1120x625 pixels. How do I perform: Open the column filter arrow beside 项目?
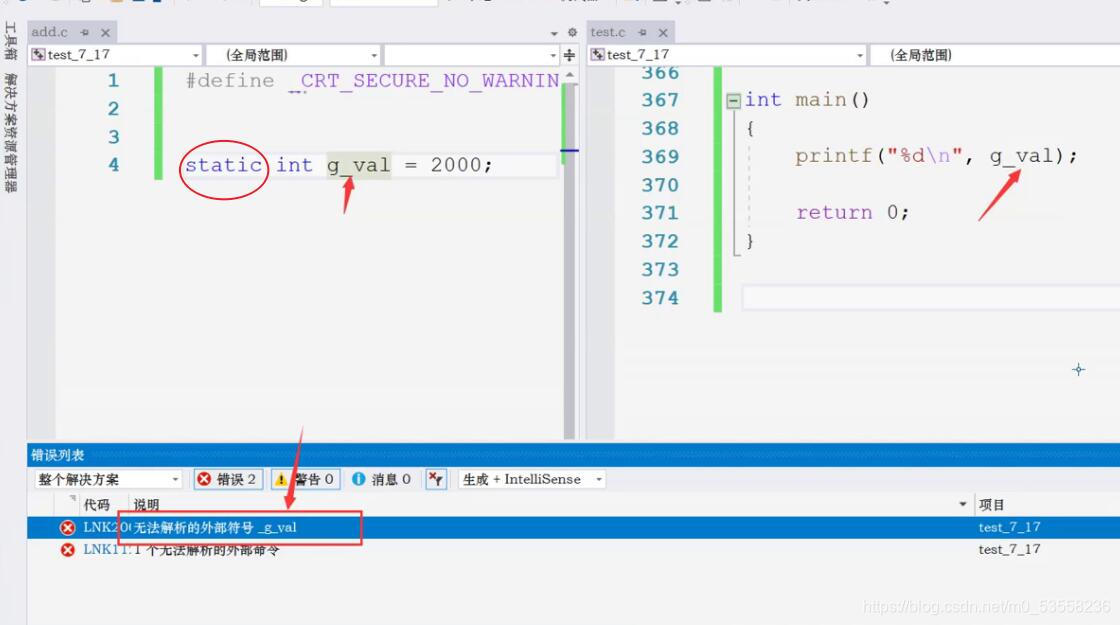click(963, 505)
